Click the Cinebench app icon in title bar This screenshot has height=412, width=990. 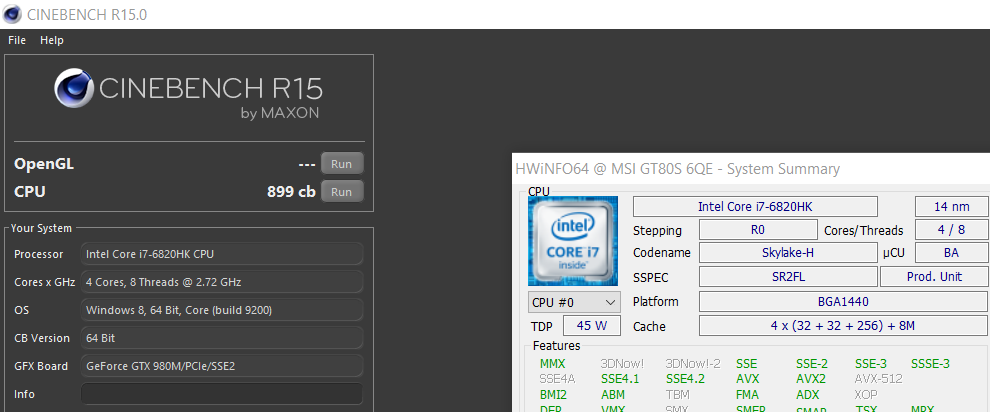click(13, 14)
